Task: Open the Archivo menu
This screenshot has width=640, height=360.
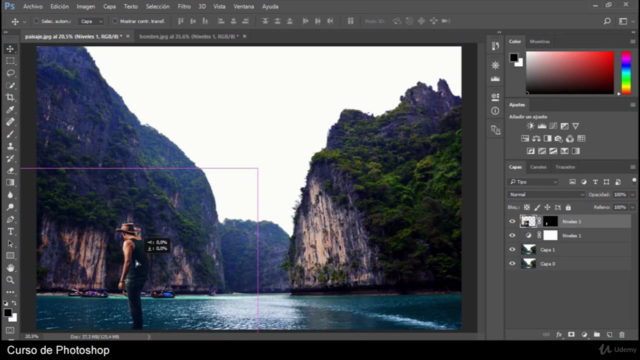Action: (x=33, y=7)
